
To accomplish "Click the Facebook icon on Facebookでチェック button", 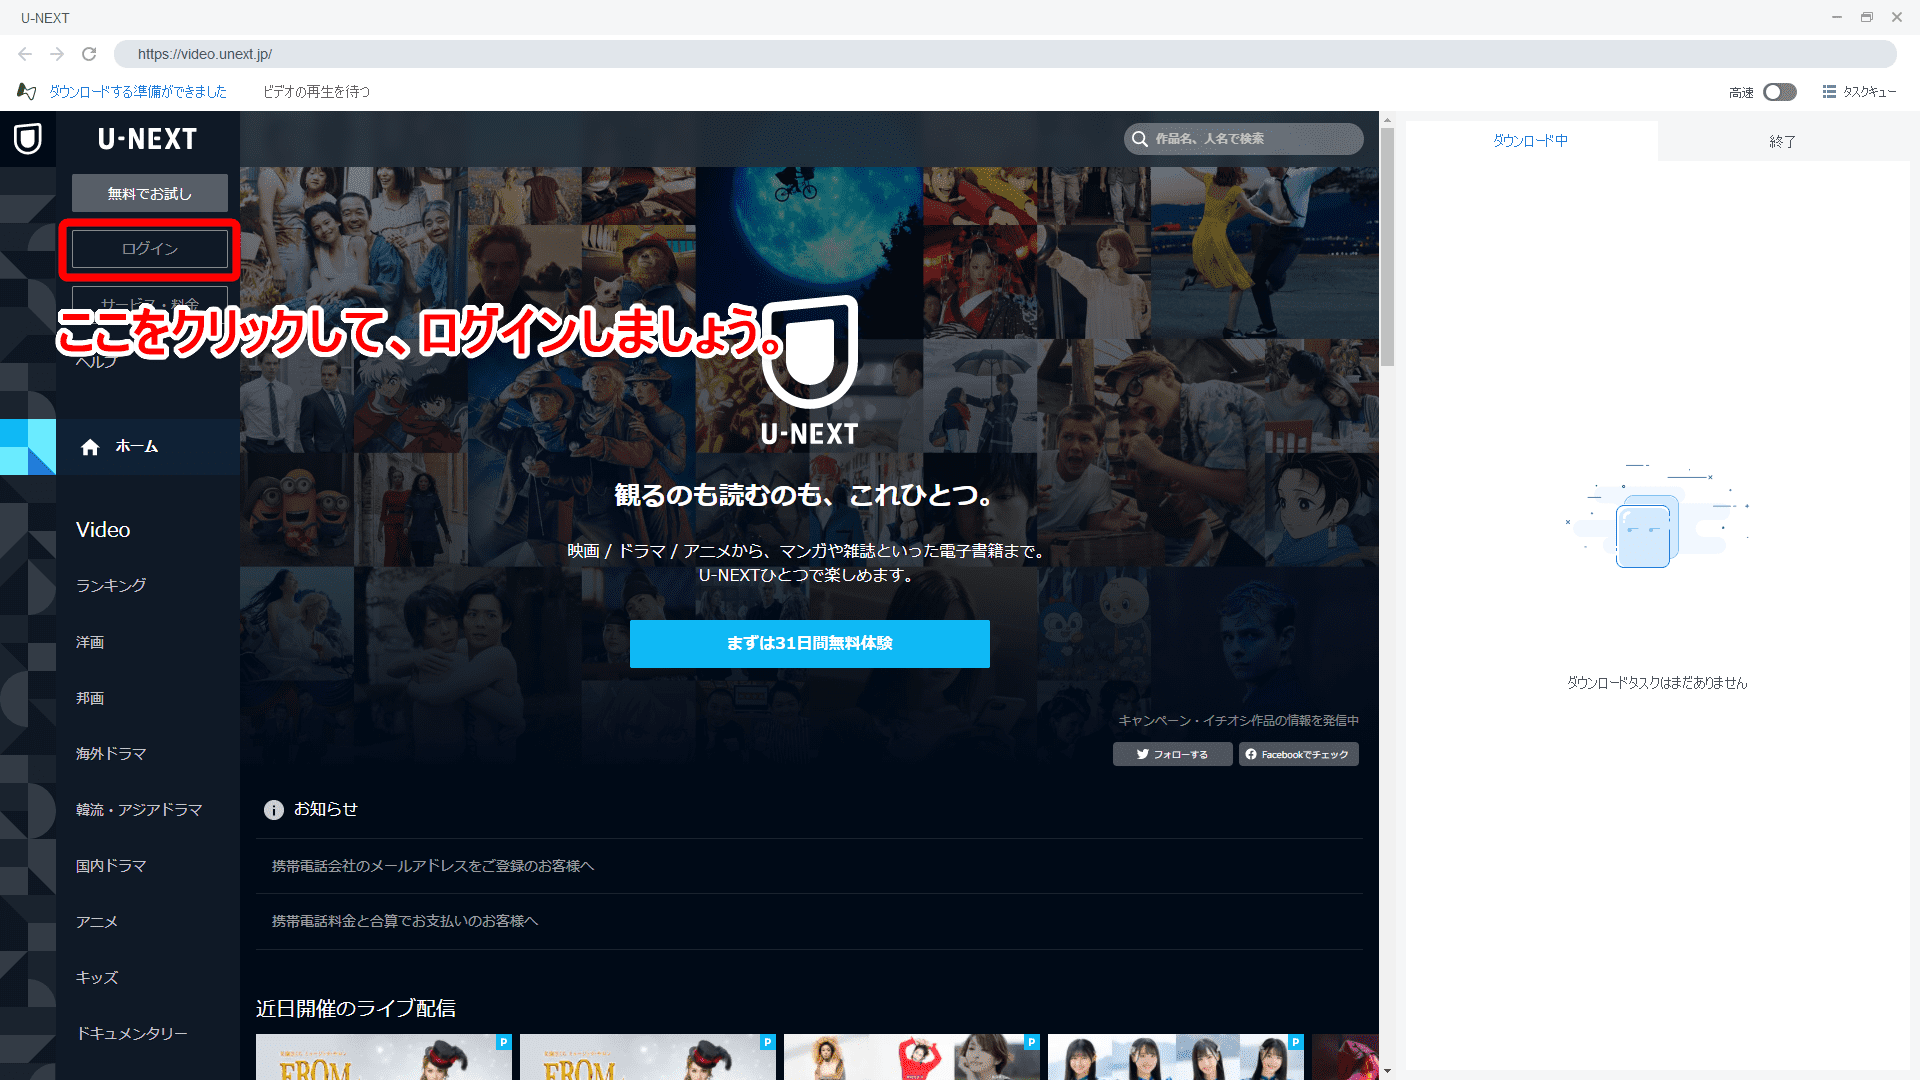I will (x=1251, y=754).
